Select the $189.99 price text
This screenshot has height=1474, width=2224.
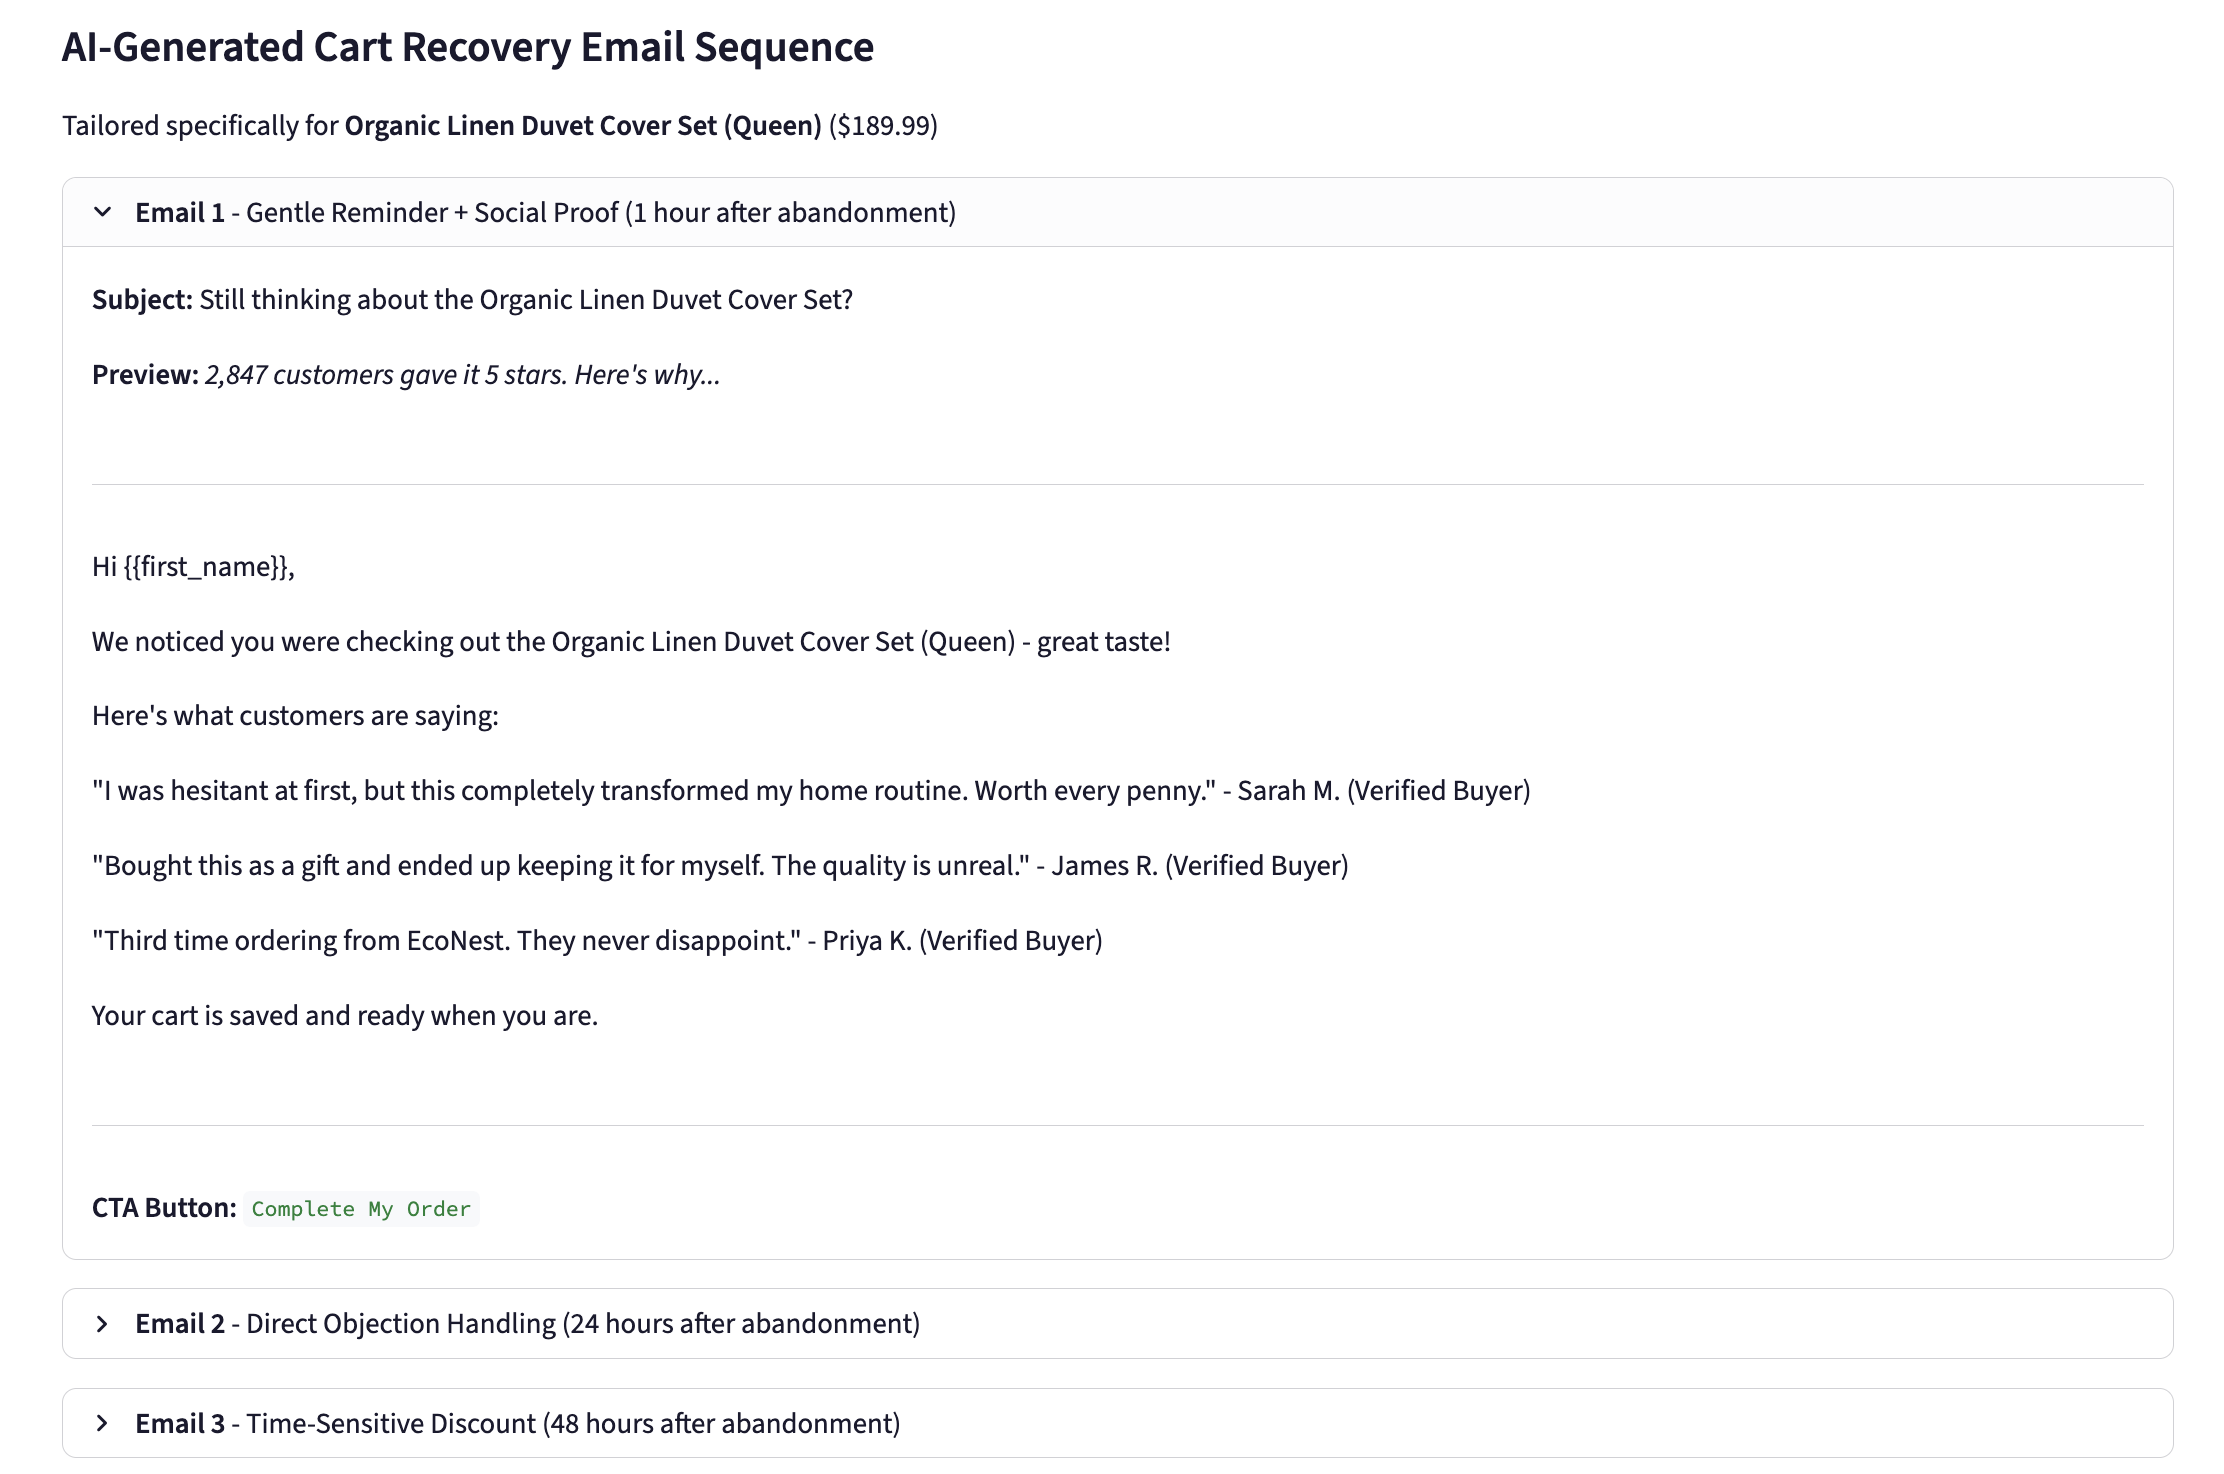[x=884, y=126]
